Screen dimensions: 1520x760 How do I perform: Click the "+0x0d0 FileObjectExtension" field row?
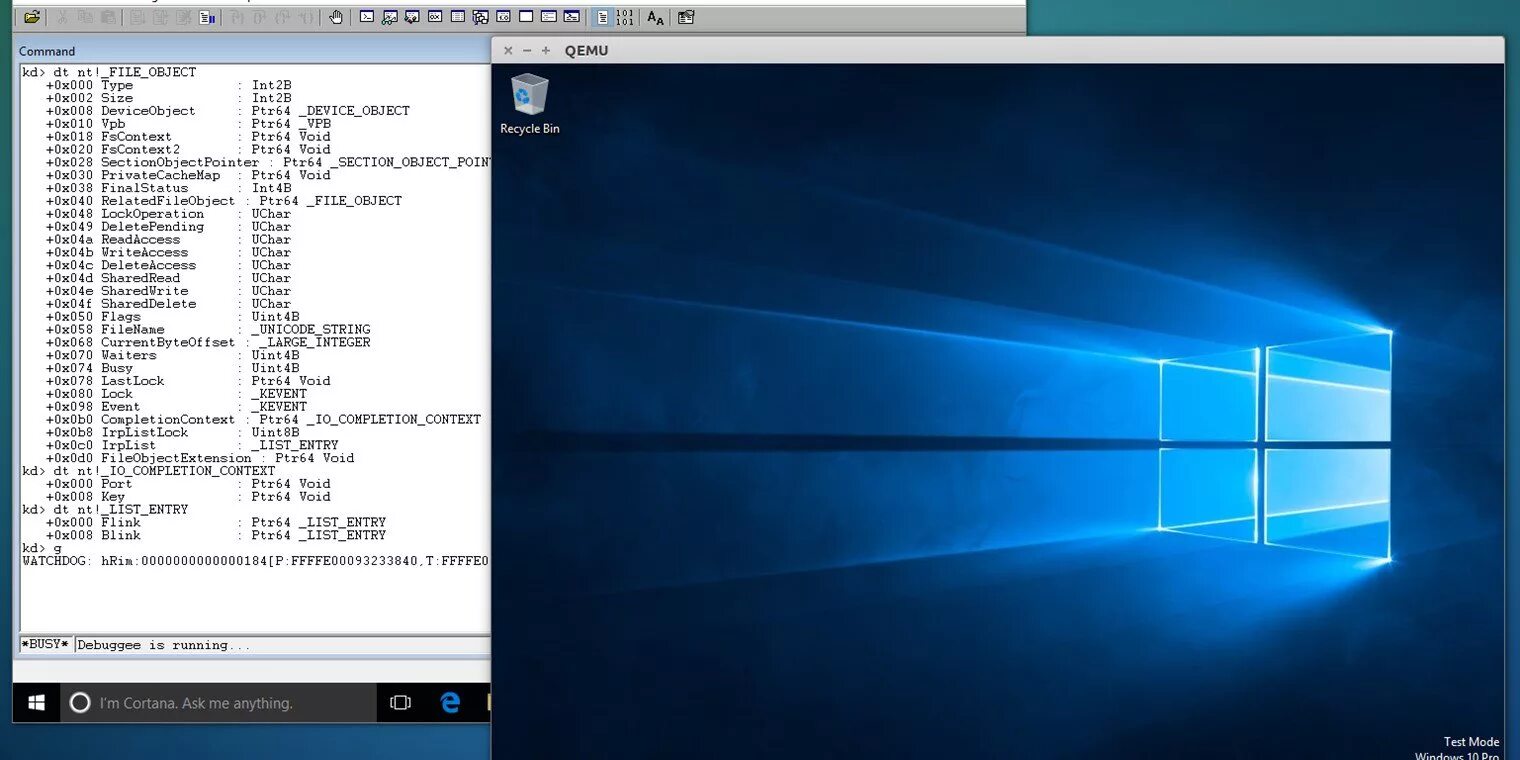click(x=200, y=458)
